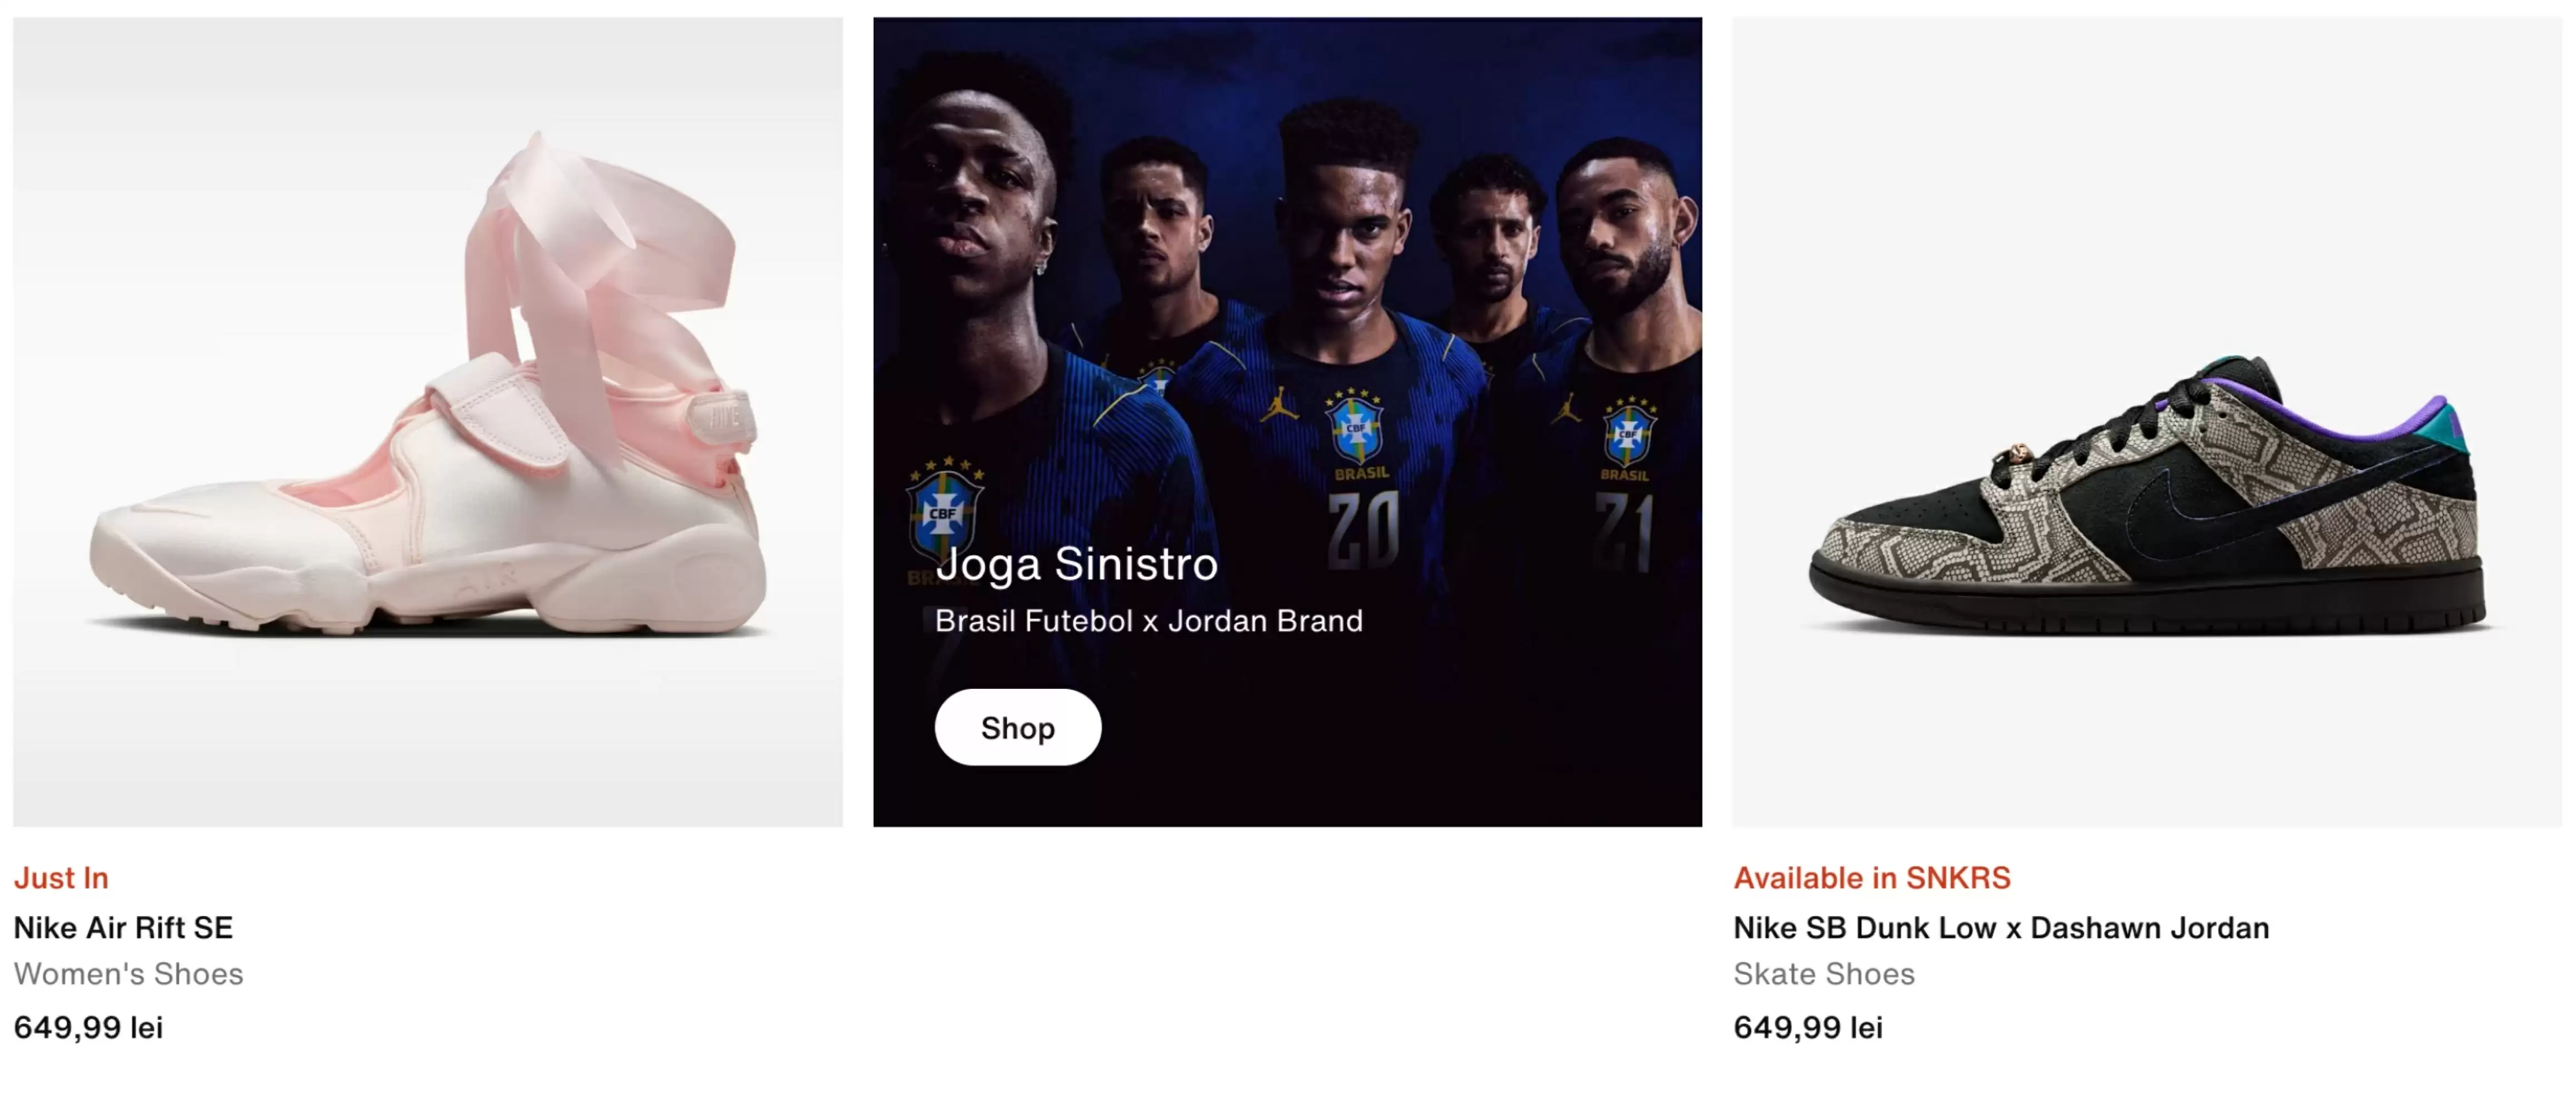Open the Nike SB Dunk Low x Dashawn Jordan title
The height and width of the screenshot is (1111, 2576).
point(2000,927)
